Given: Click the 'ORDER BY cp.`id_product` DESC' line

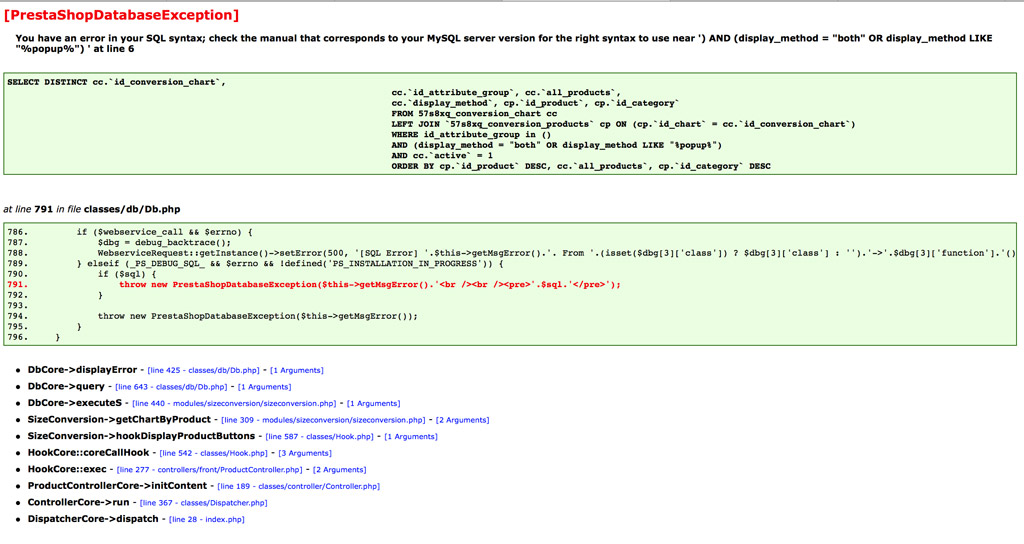Looking at the screenshot, I should click(581, 167).
